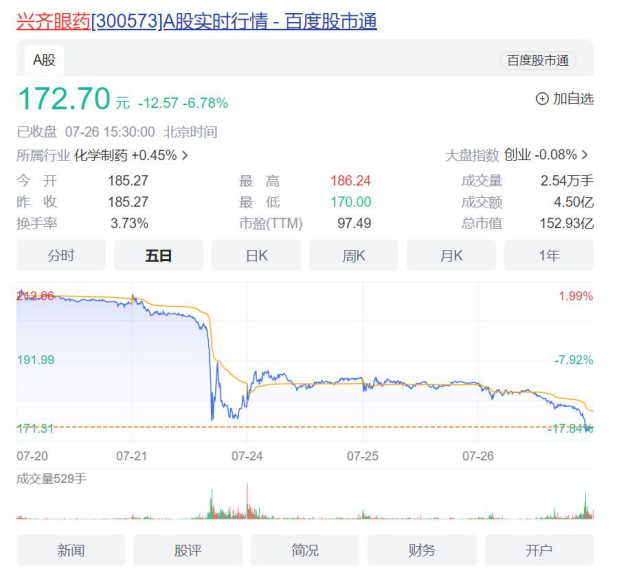This screenshot has height=574, width=620.
Task: Click the 百度股市通 badge button
Action: [538, 61]
